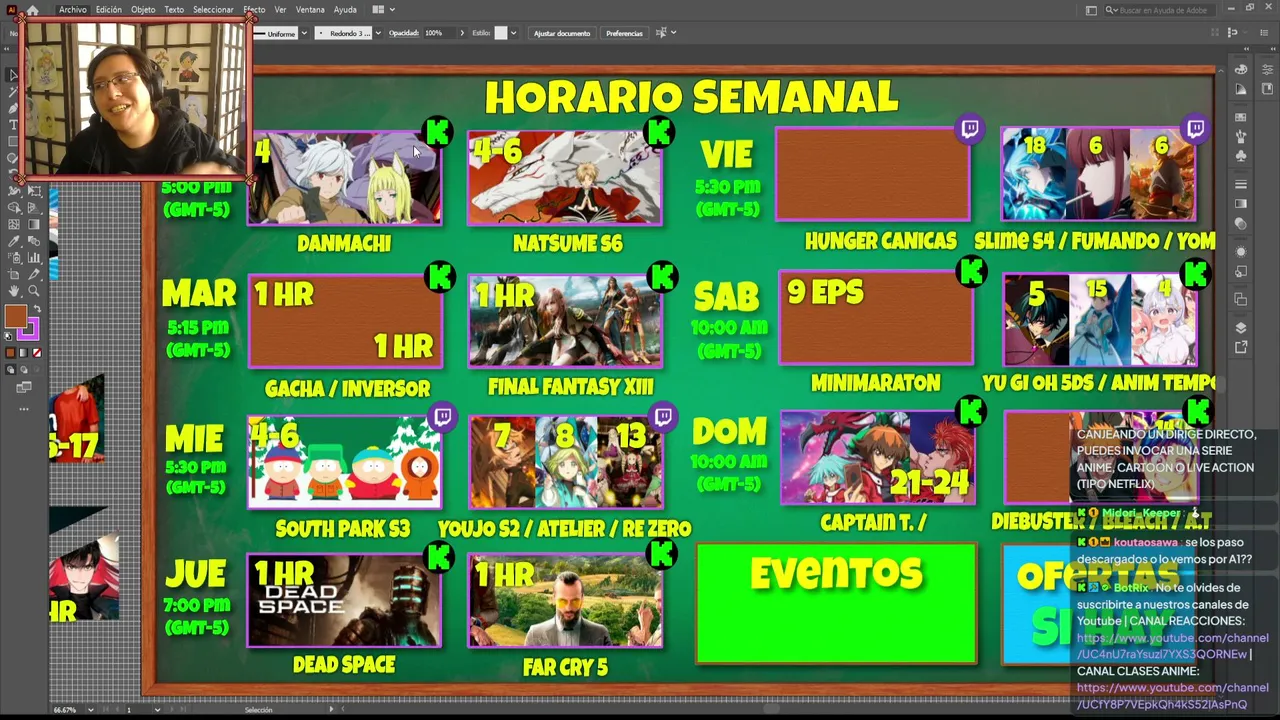Select the Shape Builder tool

[x=14, y=208]
